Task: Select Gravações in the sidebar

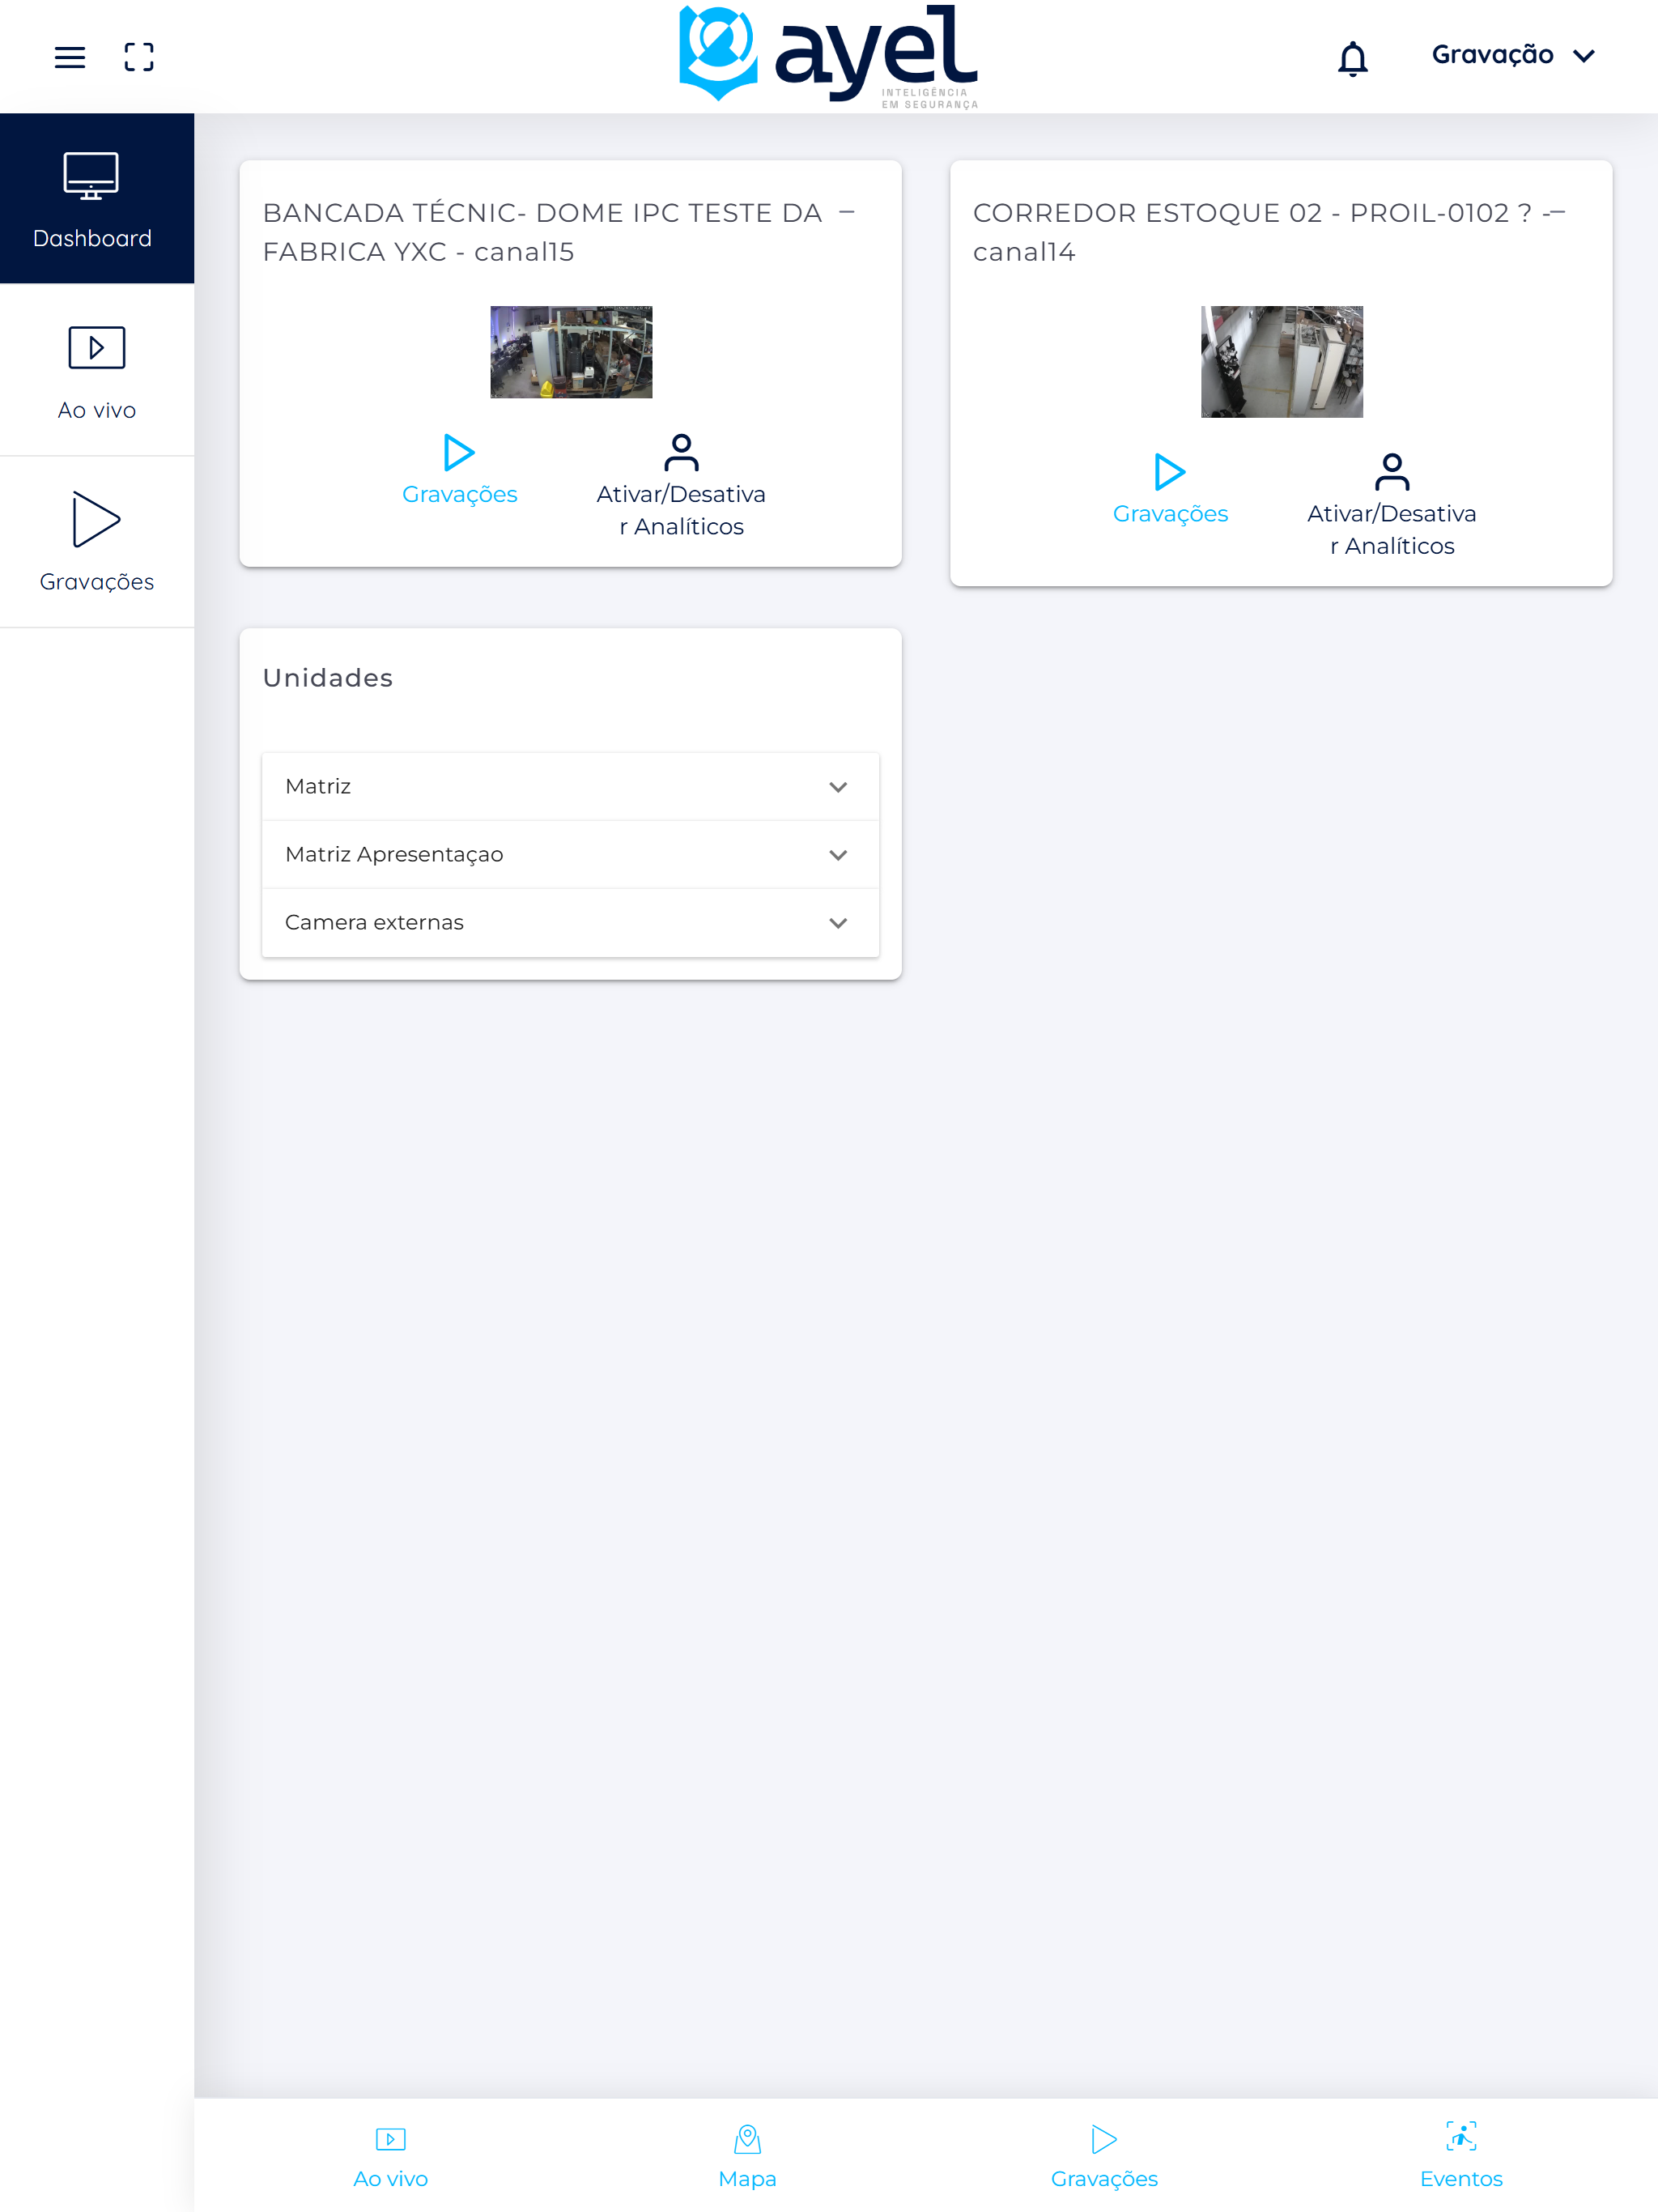Action: tap(97, 542)
